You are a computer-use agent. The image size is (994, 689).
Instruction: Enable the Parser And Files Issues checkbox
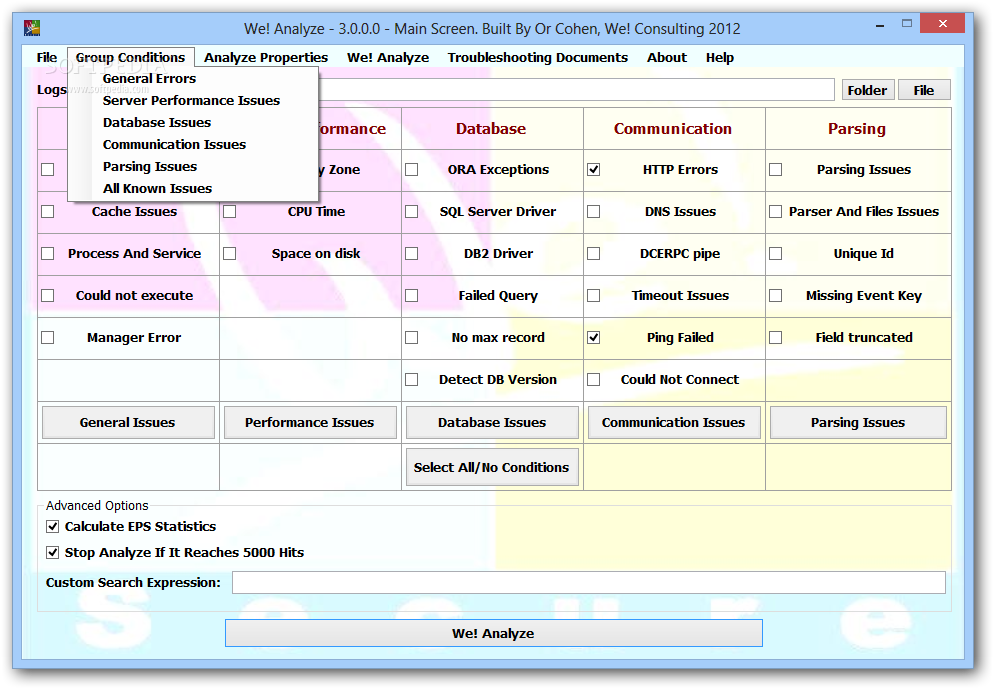point(775,212)
